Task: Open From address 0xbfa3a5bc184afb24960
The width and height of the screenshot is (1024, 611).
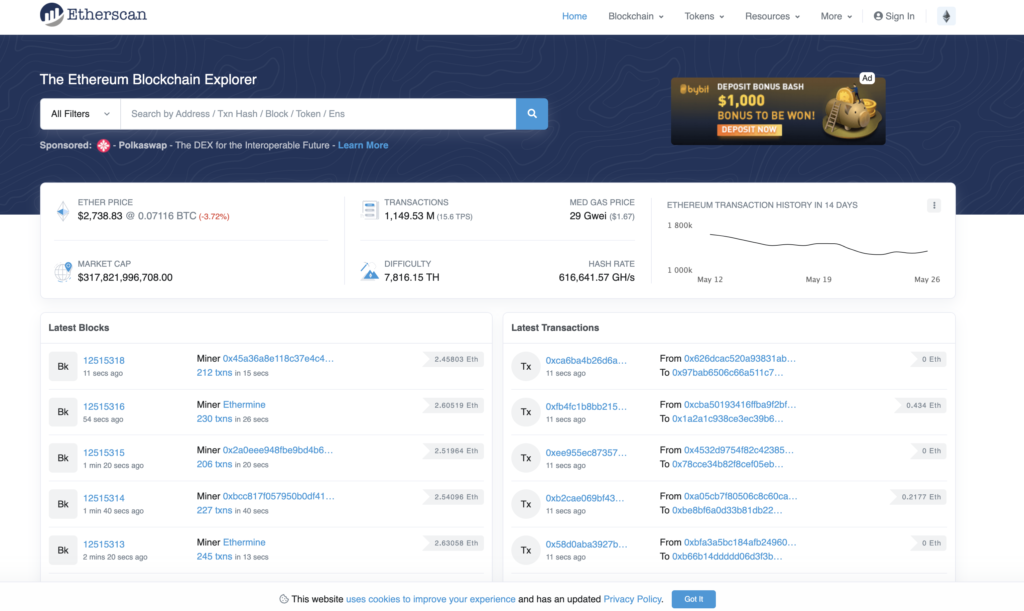Action: tap(740, 542)
